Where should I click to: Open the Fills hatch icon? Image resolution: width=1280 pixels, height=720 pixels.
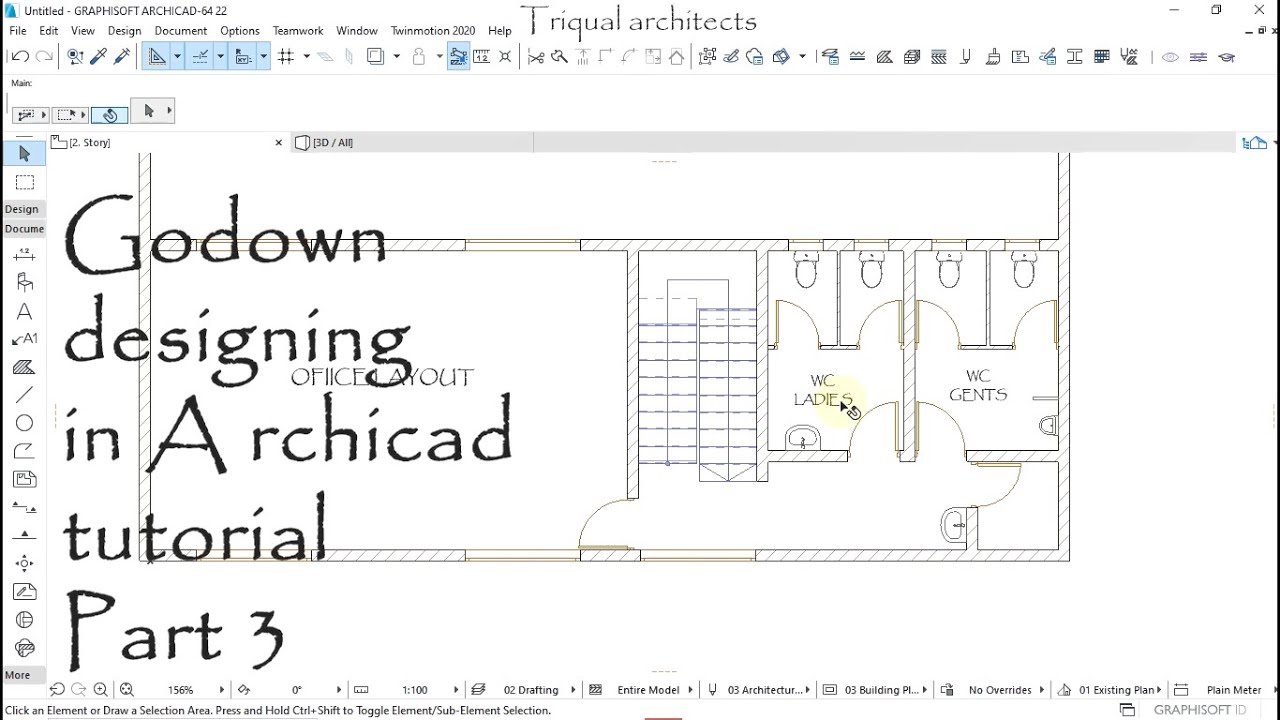coord(884,57)
